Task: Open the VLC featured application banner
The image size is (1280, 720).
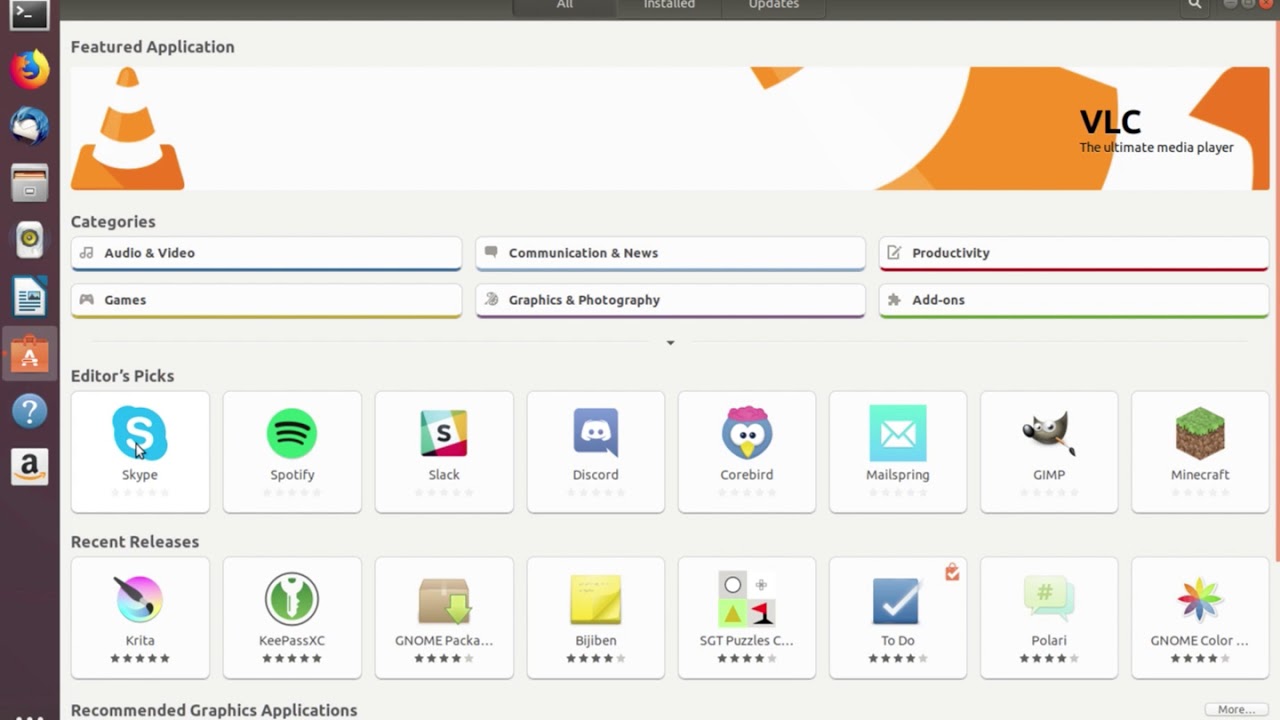Action: (x=670, y=128)
